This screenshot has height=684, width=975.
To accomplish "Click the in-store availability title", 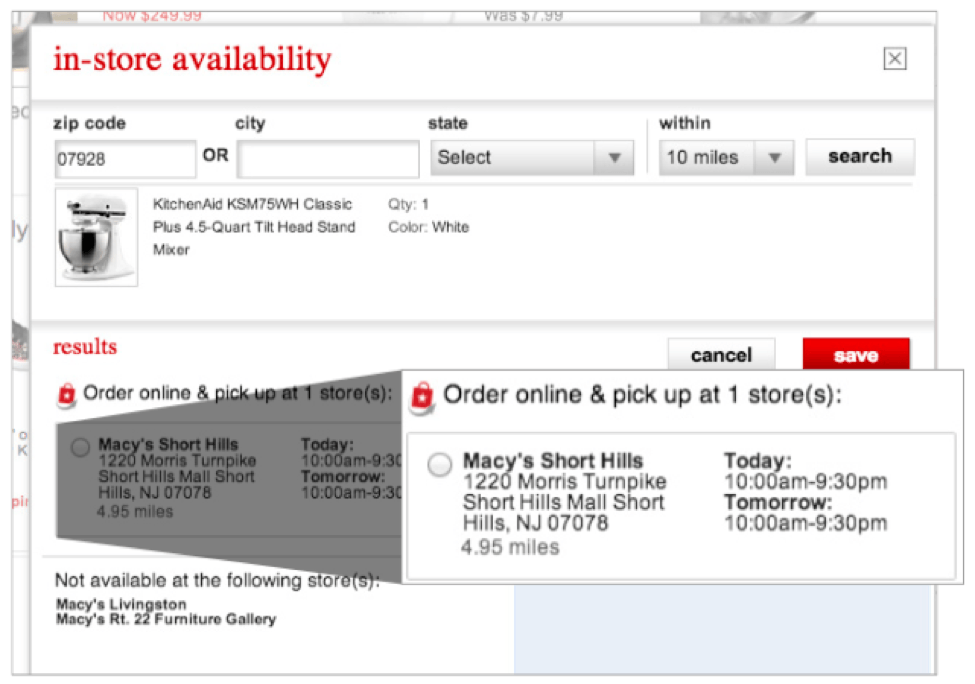I will (x=192, y=60).
